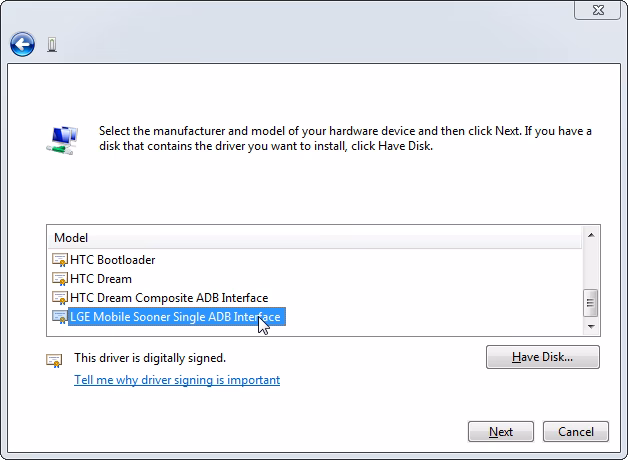Click the blue back arrow button
Viewport: 628px width, 460px height.
click(22, 44)
